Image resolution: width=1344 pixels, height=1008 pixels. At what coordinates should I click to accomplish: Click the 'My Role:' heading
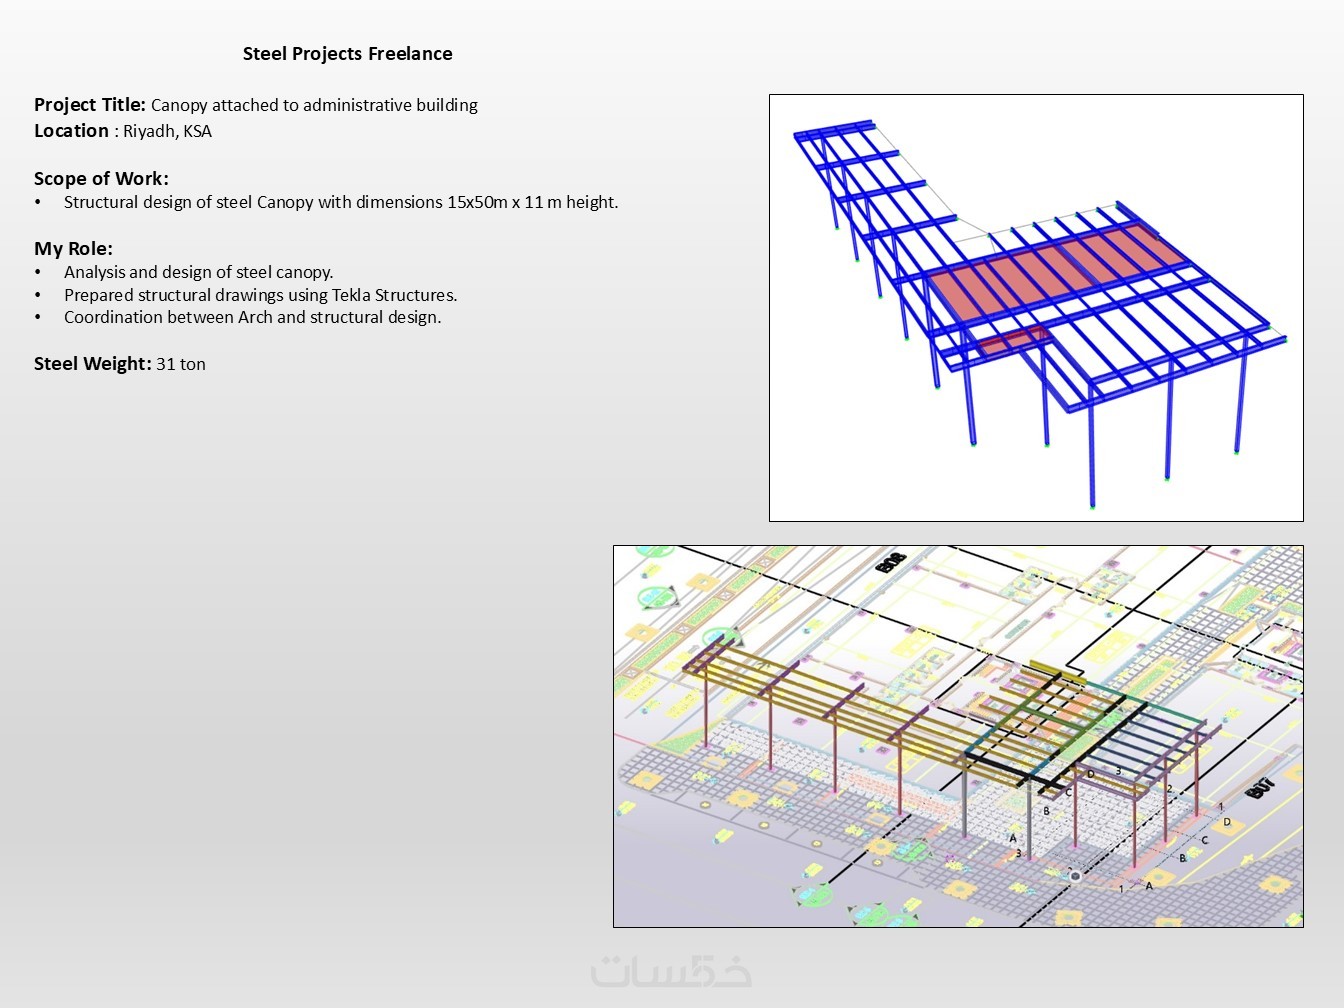tap(73, 249)
